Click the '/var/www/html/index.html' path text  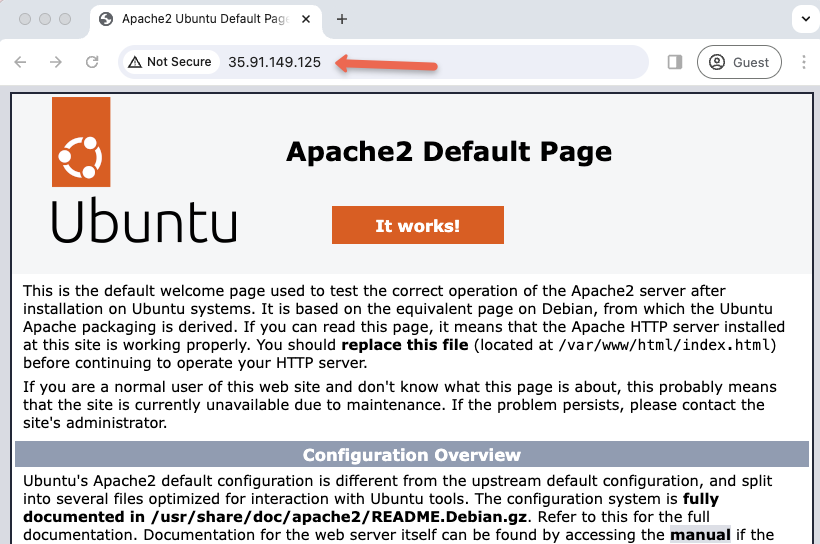click(x=665, y=345)
